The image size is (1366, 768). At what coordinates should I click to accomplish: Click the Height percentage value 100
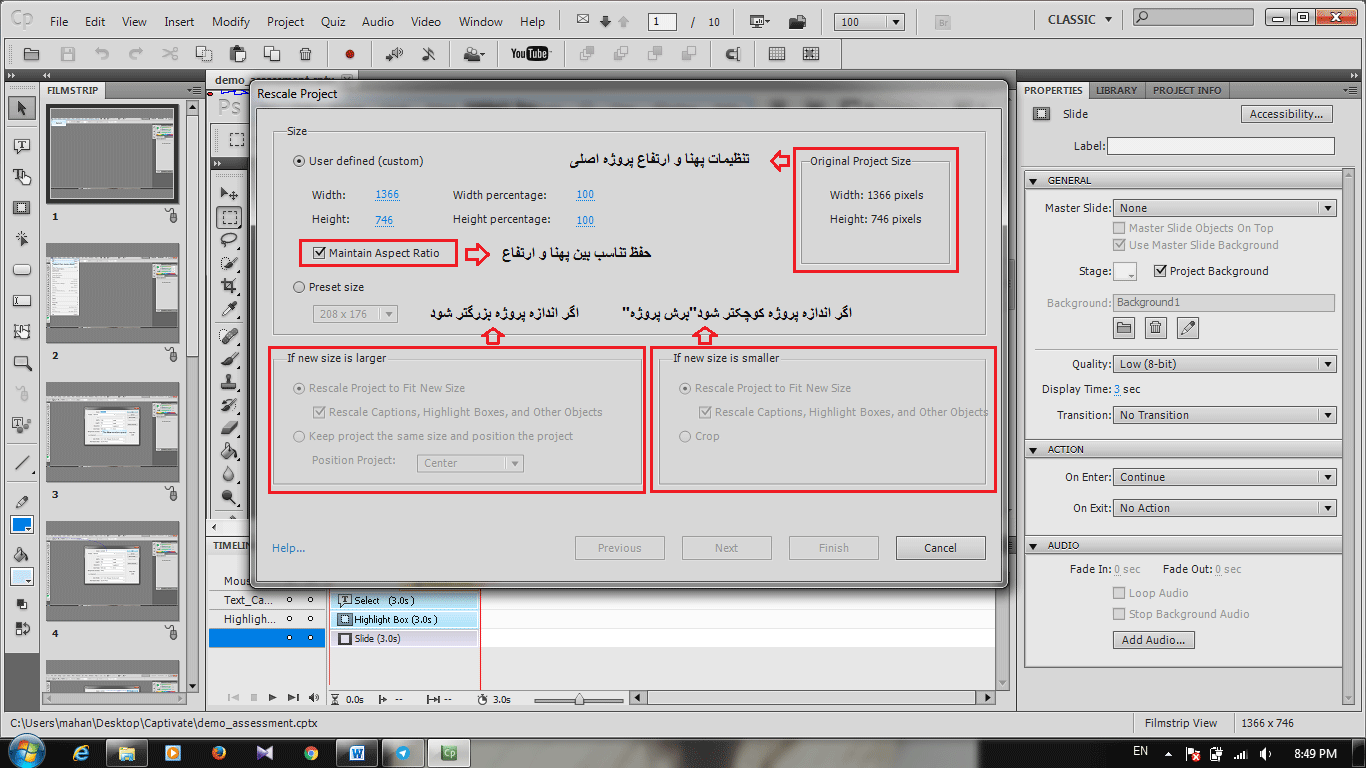(585, 220)
